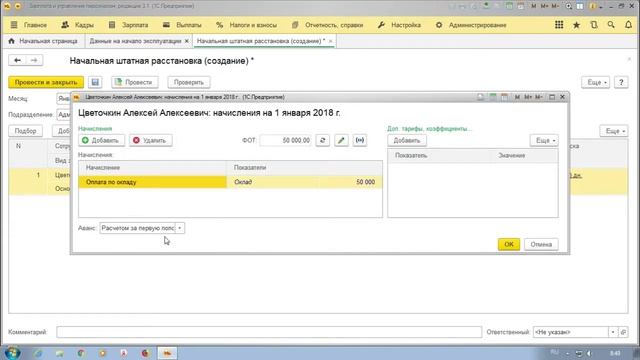Click the Проверить button
This screenshot has width=640, height=360.
pyautogui.click(x=189, y=82)
